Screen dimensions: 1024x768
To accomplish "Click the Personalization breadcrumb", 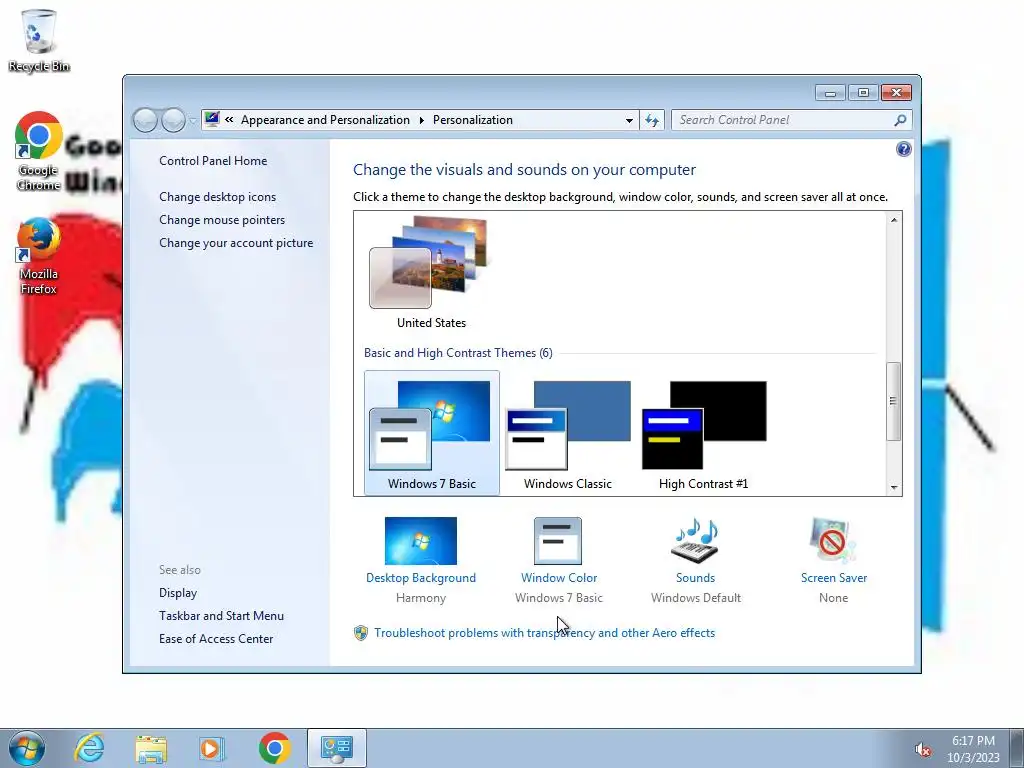I will [x=473, y=120].
